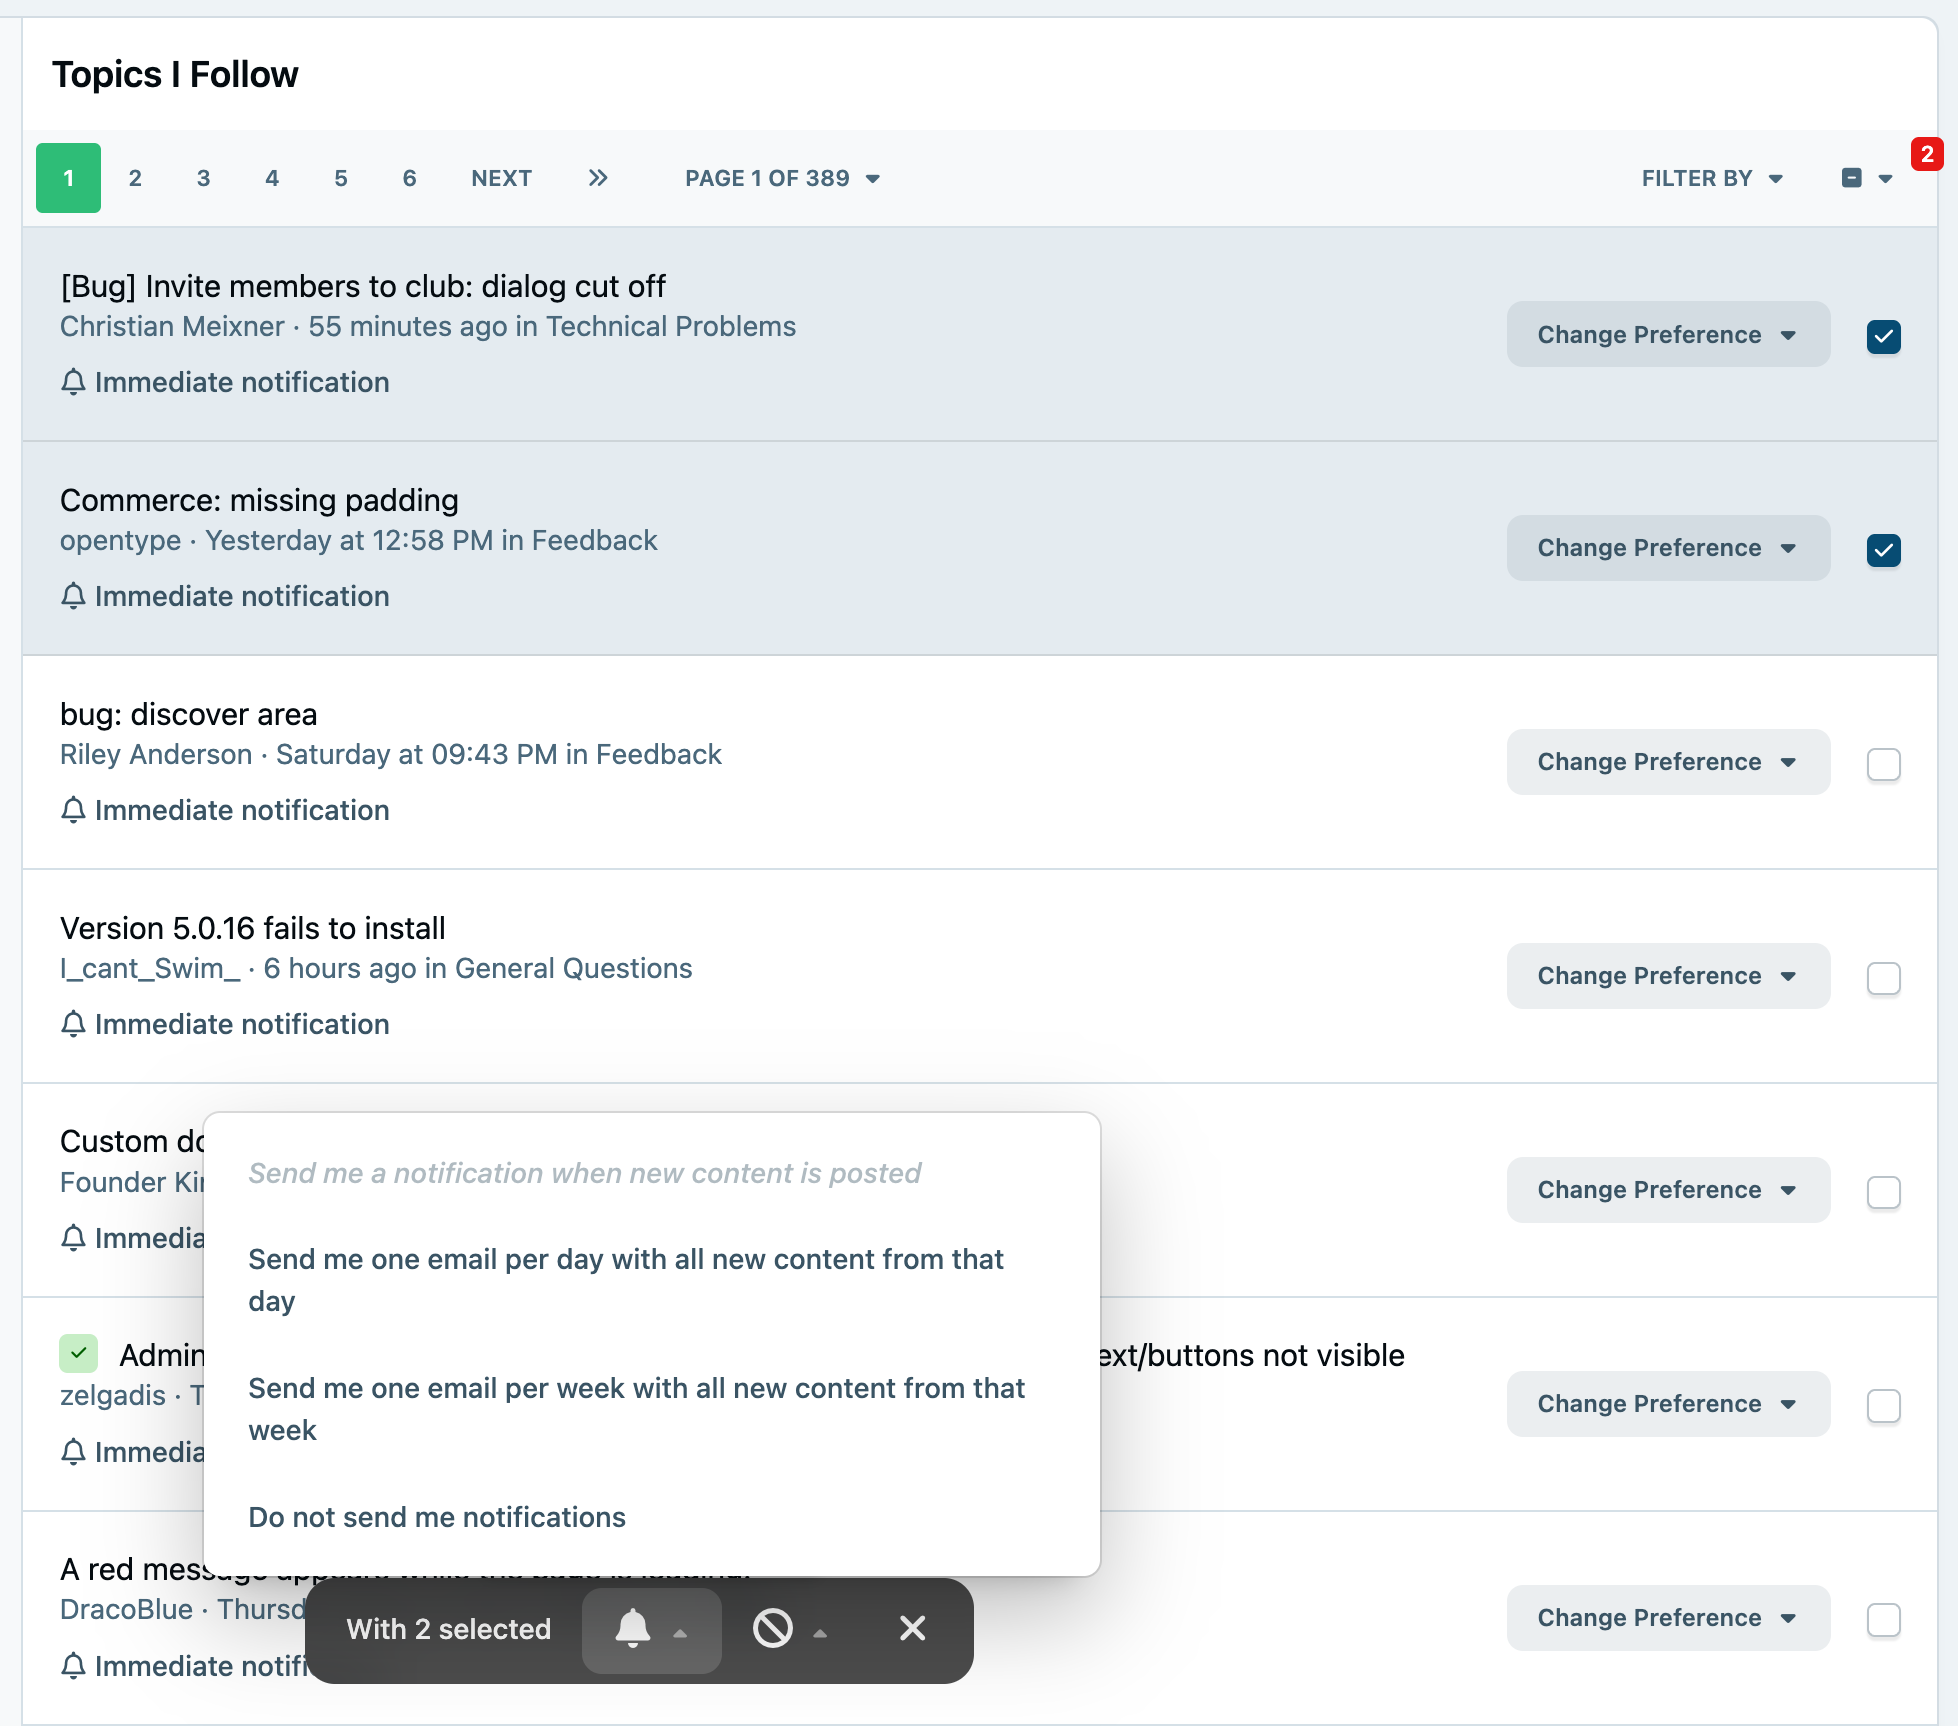The width and height of the screenshot is (1958, 1726).
Task: Click 'Topics I Follow' heading
Action: (x=175, y=75)
